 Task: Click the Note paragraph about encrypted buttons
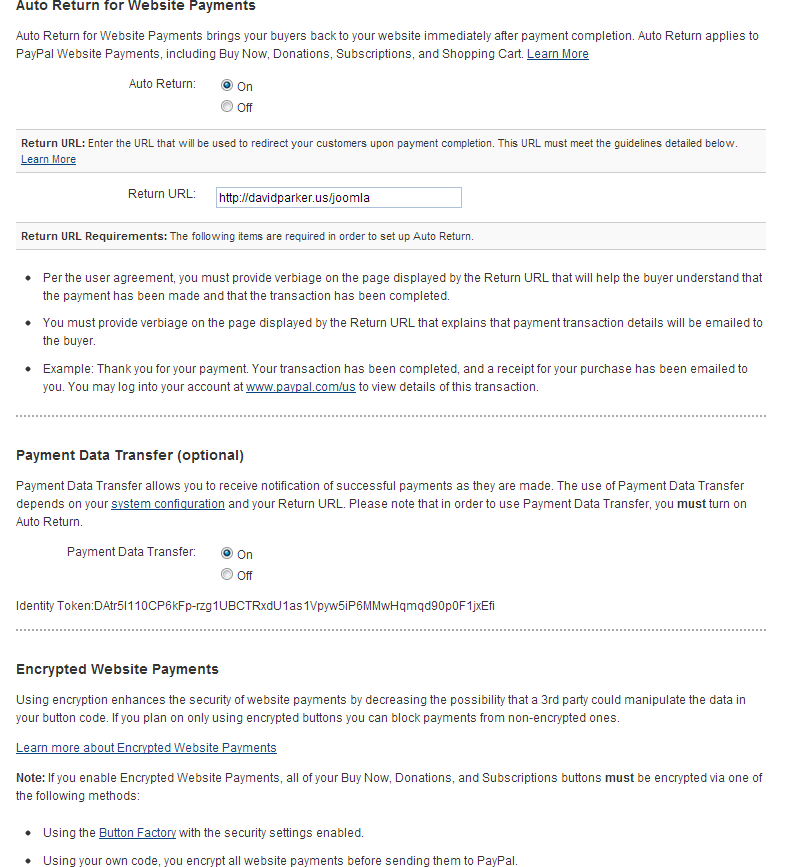click(x=390, y=787)
